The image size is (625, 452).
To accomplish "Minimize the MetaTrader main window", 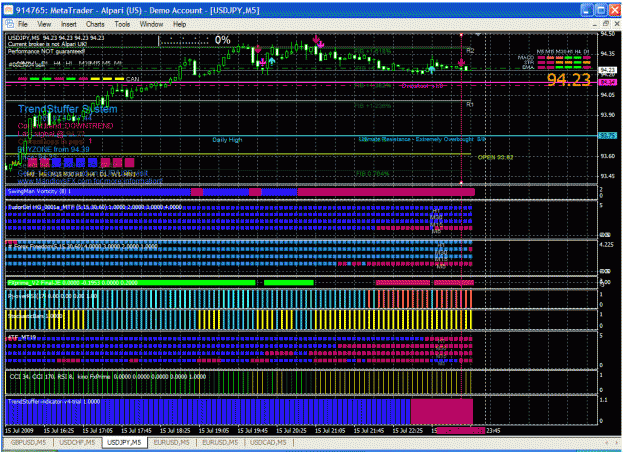I will 586,10.
